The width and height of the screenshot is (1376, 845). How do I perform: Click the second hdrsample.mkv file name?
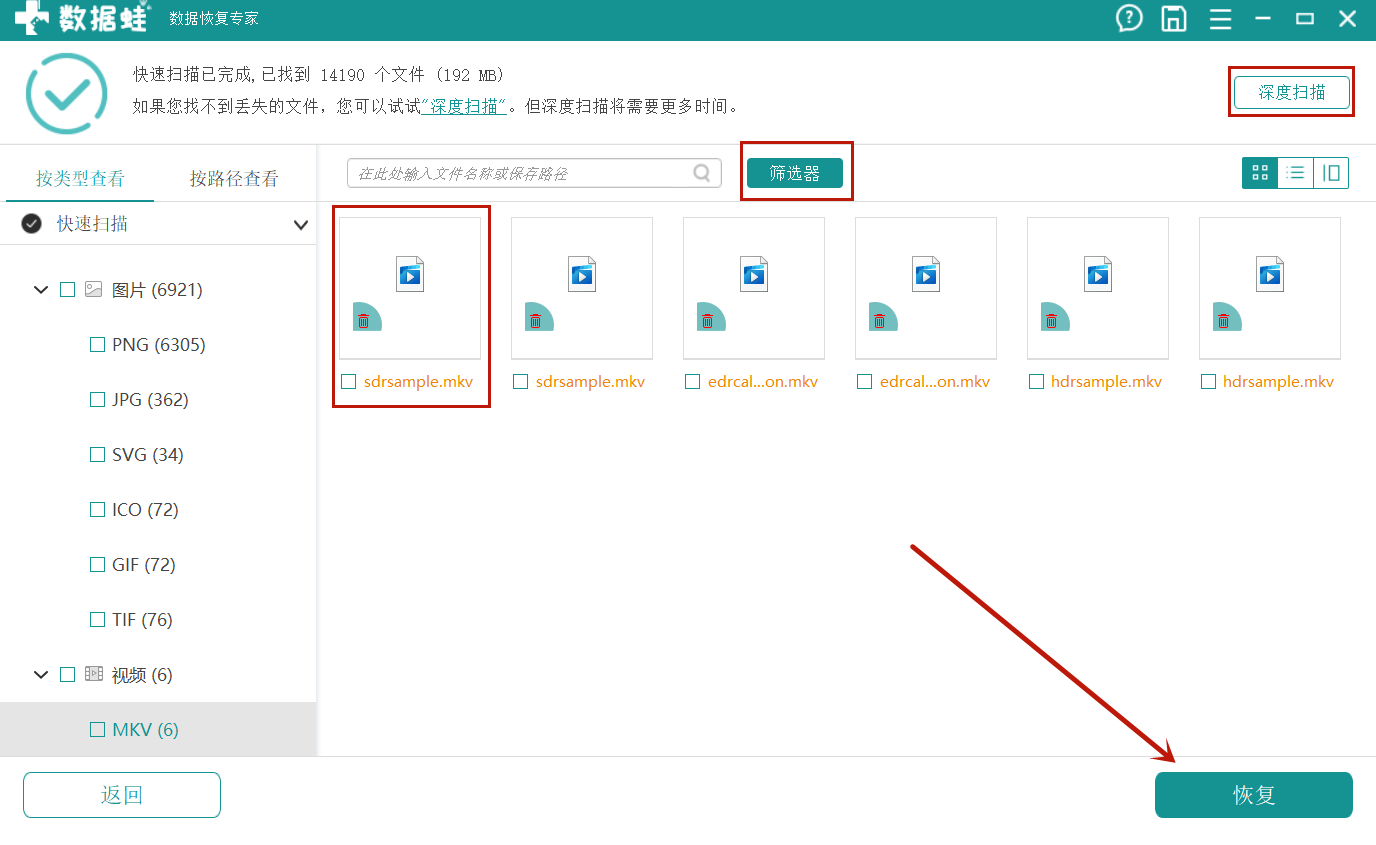point(1278,382)
